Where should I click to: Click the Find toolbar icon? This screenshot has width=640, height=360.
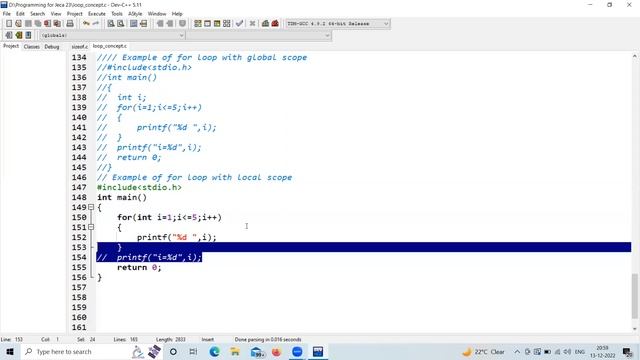pos(111,24)
